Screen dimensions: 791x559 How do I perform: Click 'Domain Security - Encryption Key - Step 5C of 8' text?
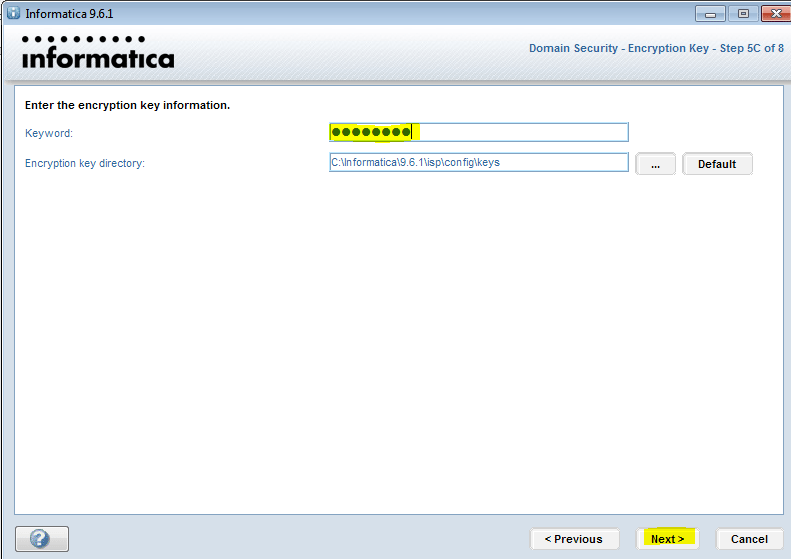coord(656,48)
